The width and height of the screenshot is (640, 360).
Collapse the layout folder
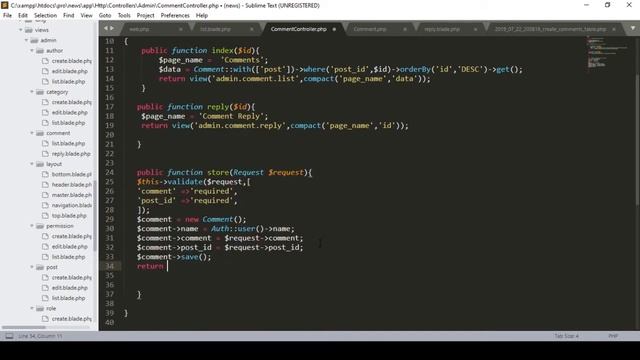32,164
